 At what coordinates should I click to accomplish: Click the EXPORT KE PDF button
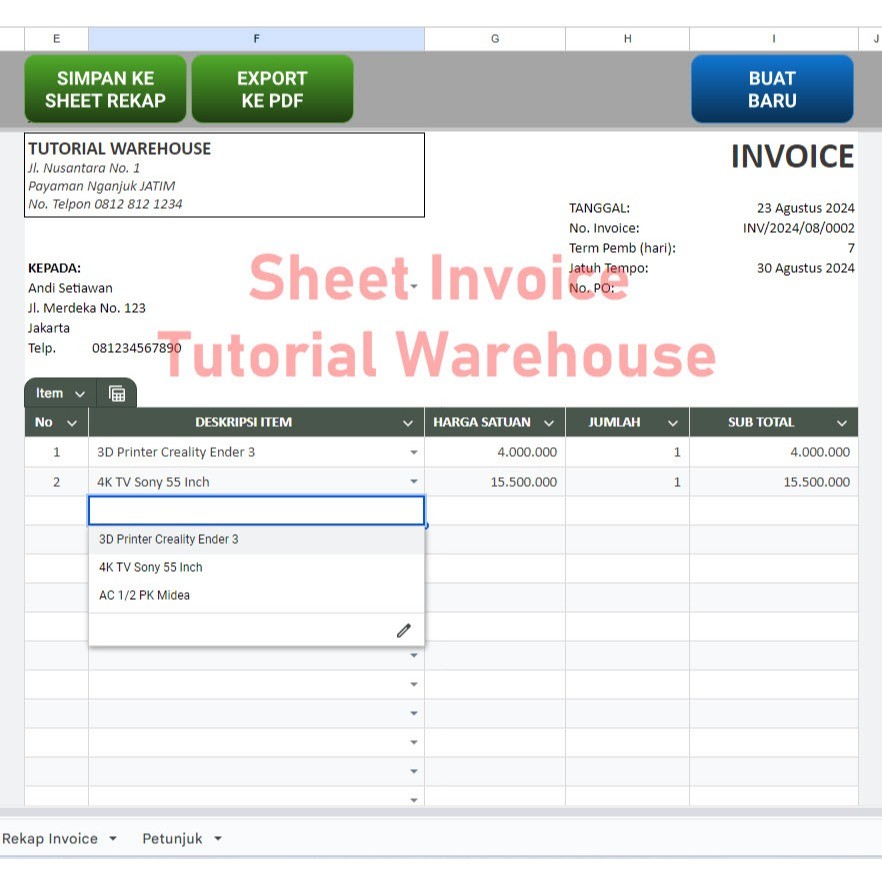point(272,88)
